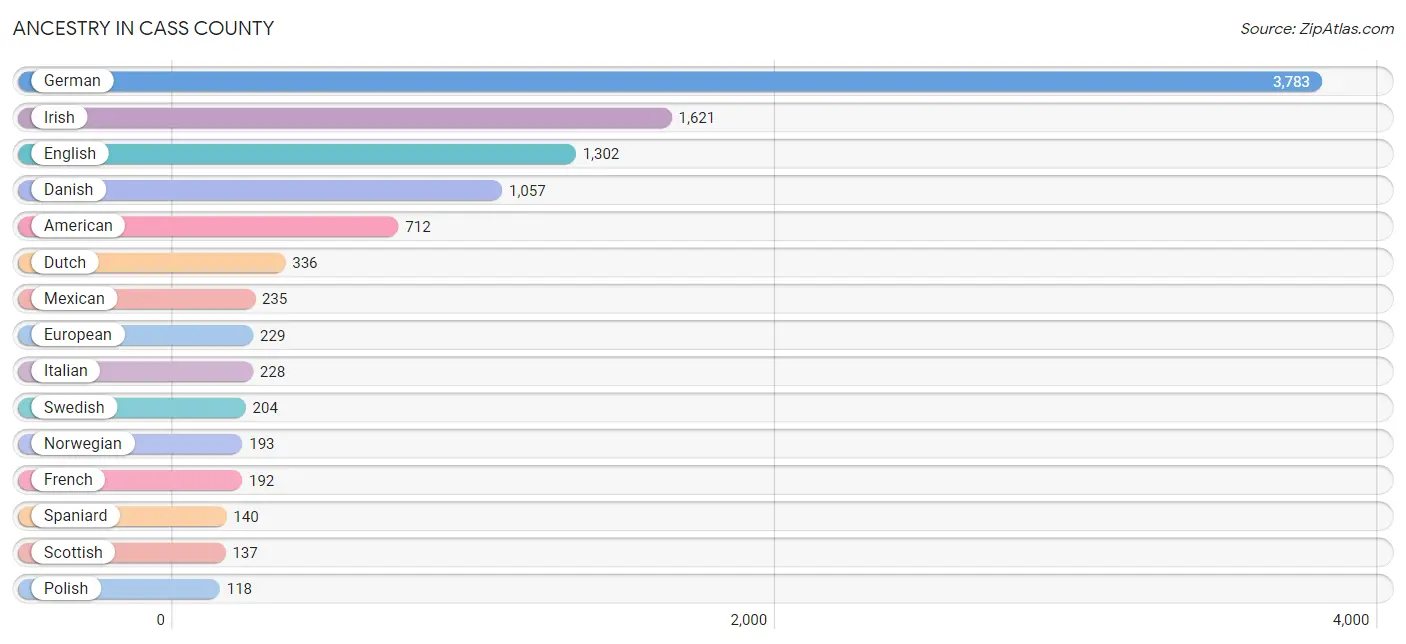Click the European ancestry label
Viewport: 1406px width, 644px height.
click(78, 335)
